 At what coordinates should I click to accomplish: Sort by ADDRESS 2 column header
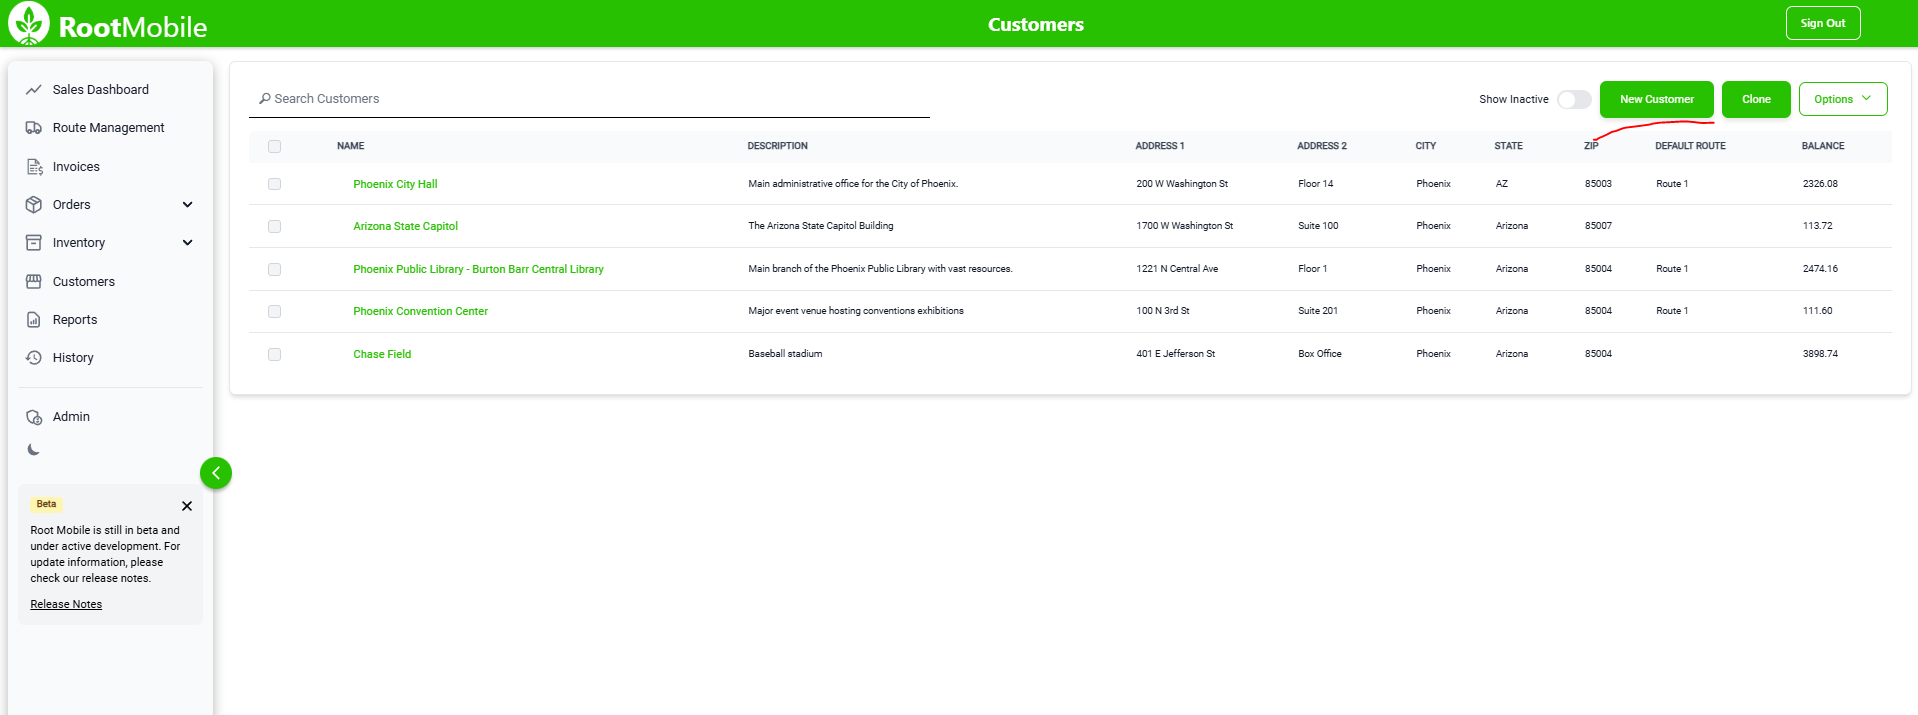point(1321,146)
